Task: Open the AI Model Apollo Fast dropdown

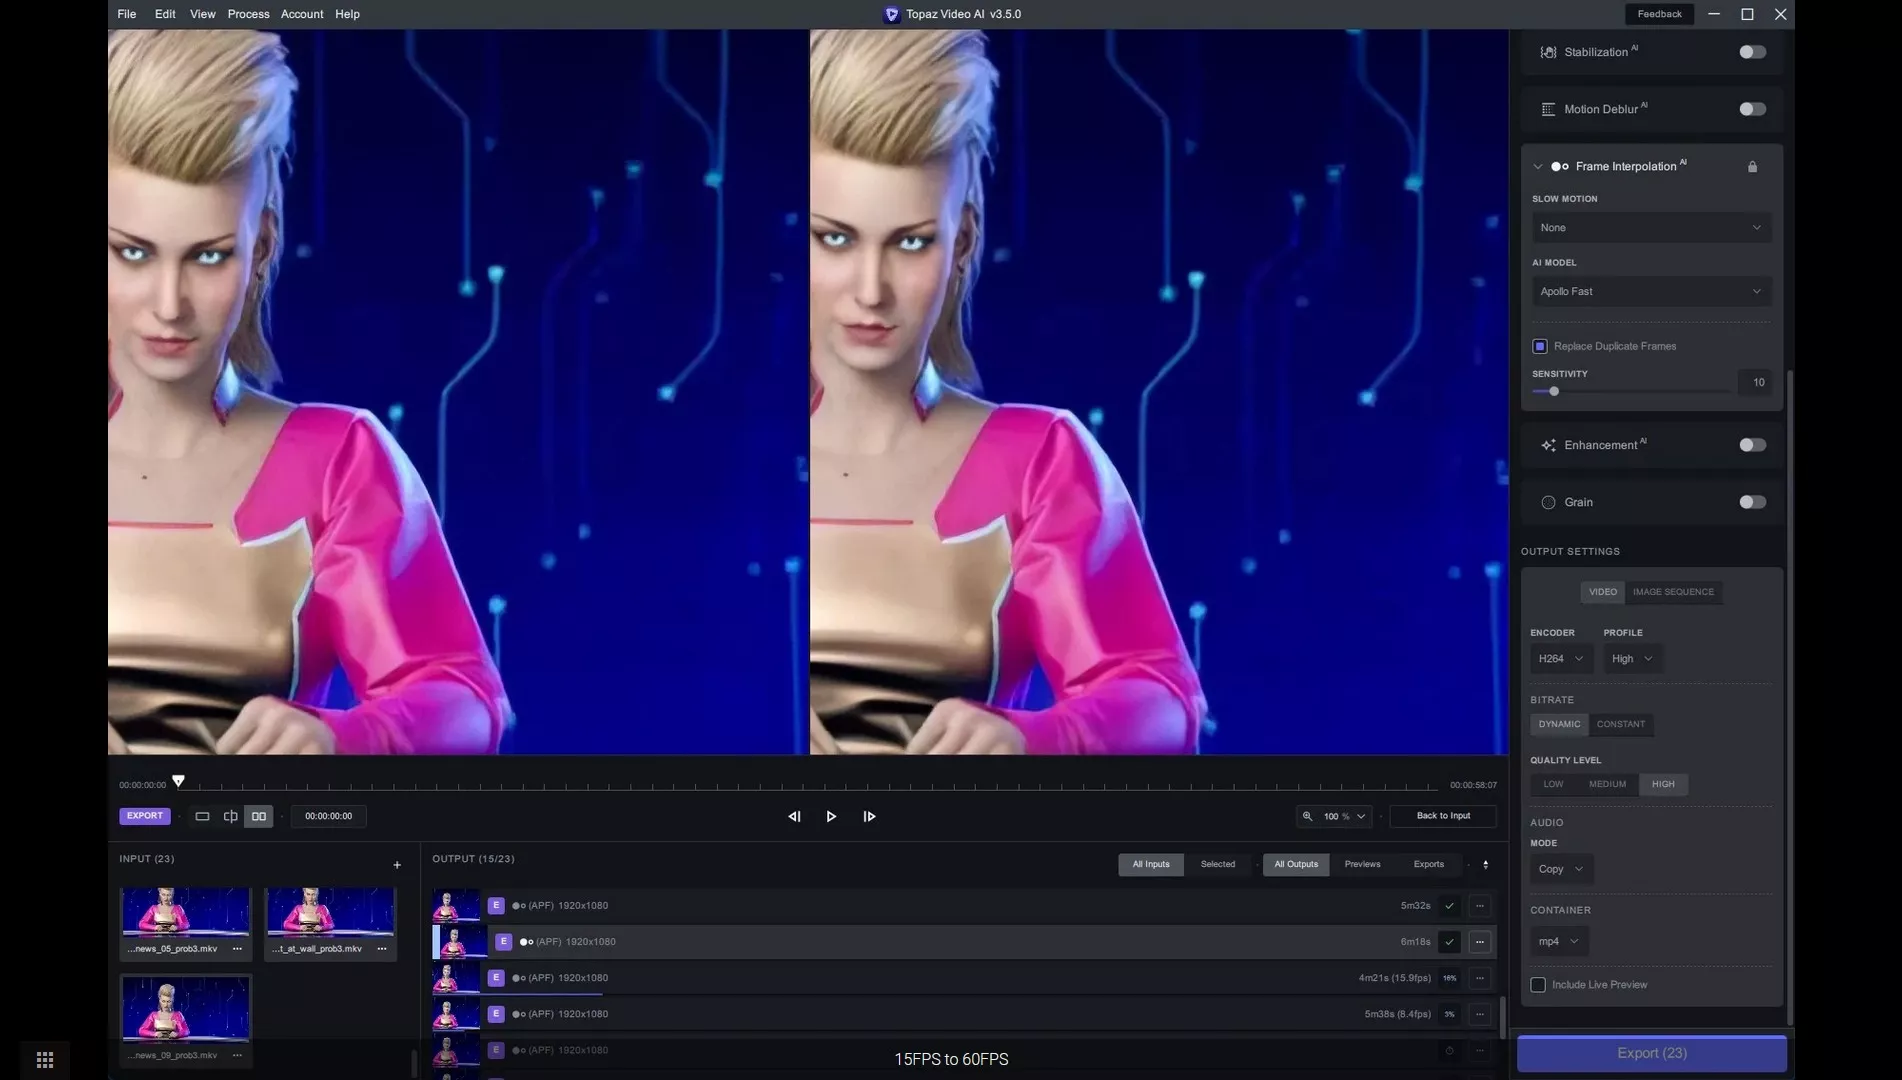Action: 1651,292
